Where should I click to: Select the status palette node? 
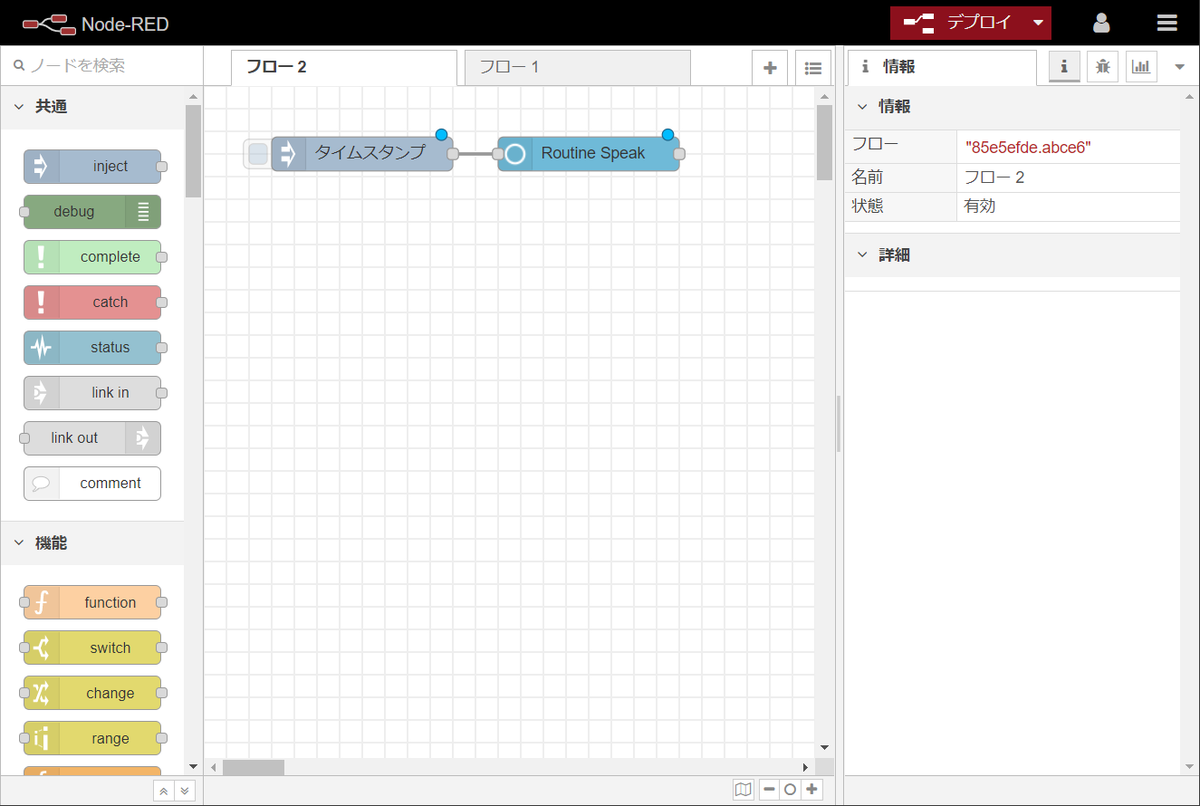tap(92, 348)
